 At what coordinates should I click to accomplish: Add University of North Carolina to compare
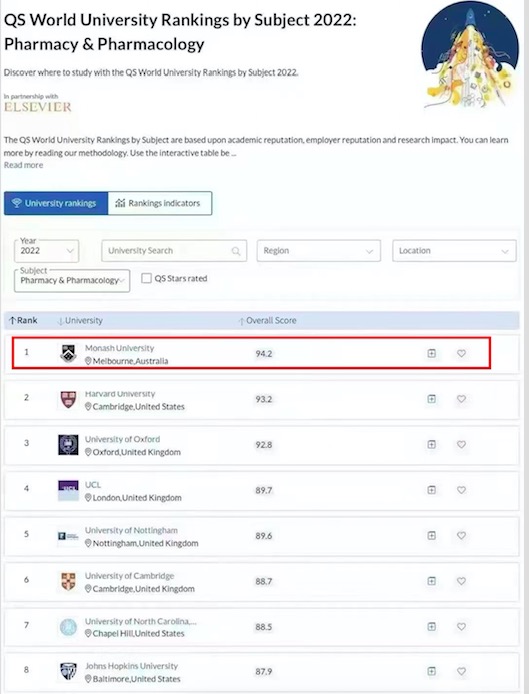pyautogui.click(x=432, y=627)
